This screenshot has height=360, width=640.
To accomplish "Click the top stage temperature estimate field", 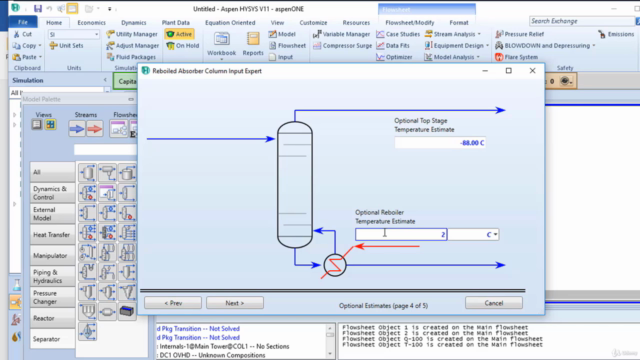I will (x=440, y=142).
